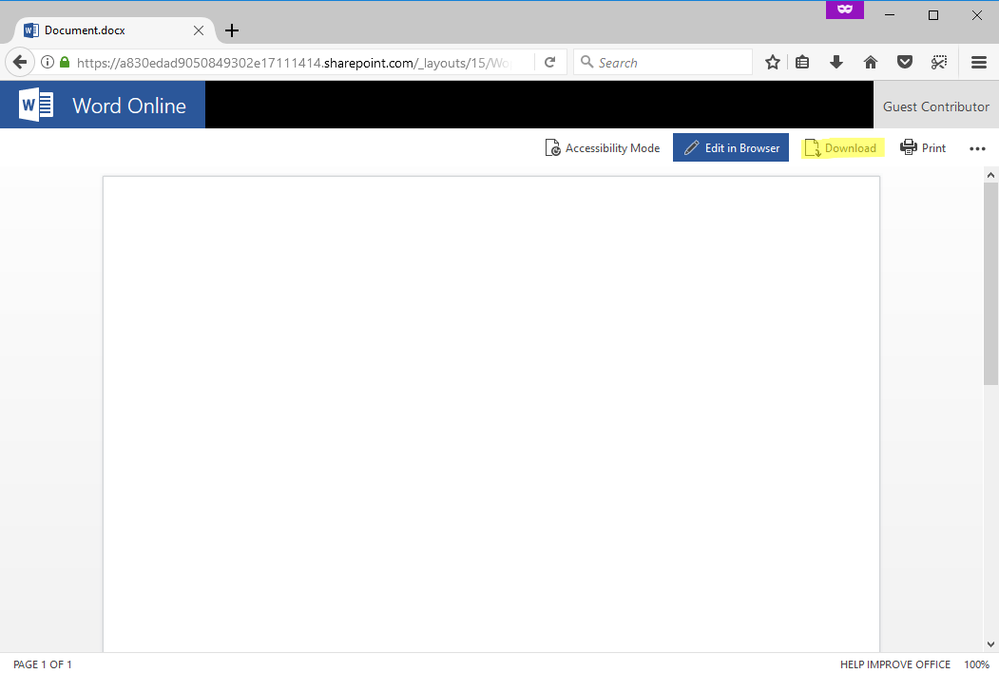
Task: Click the PAGE 1 OF 1 indicator
Action: (x=43, y=664)
